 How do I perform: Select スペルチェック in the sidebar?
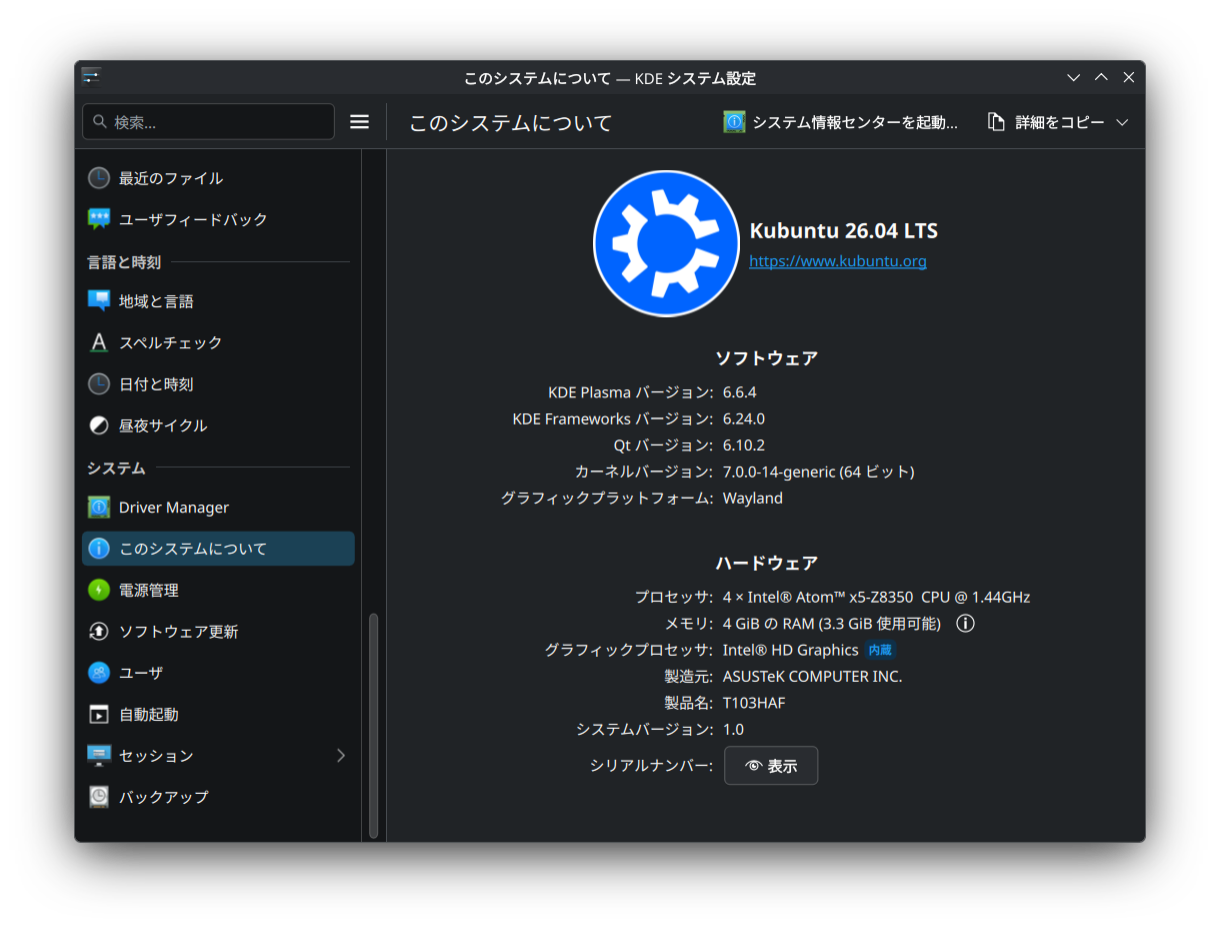point(218,343)
